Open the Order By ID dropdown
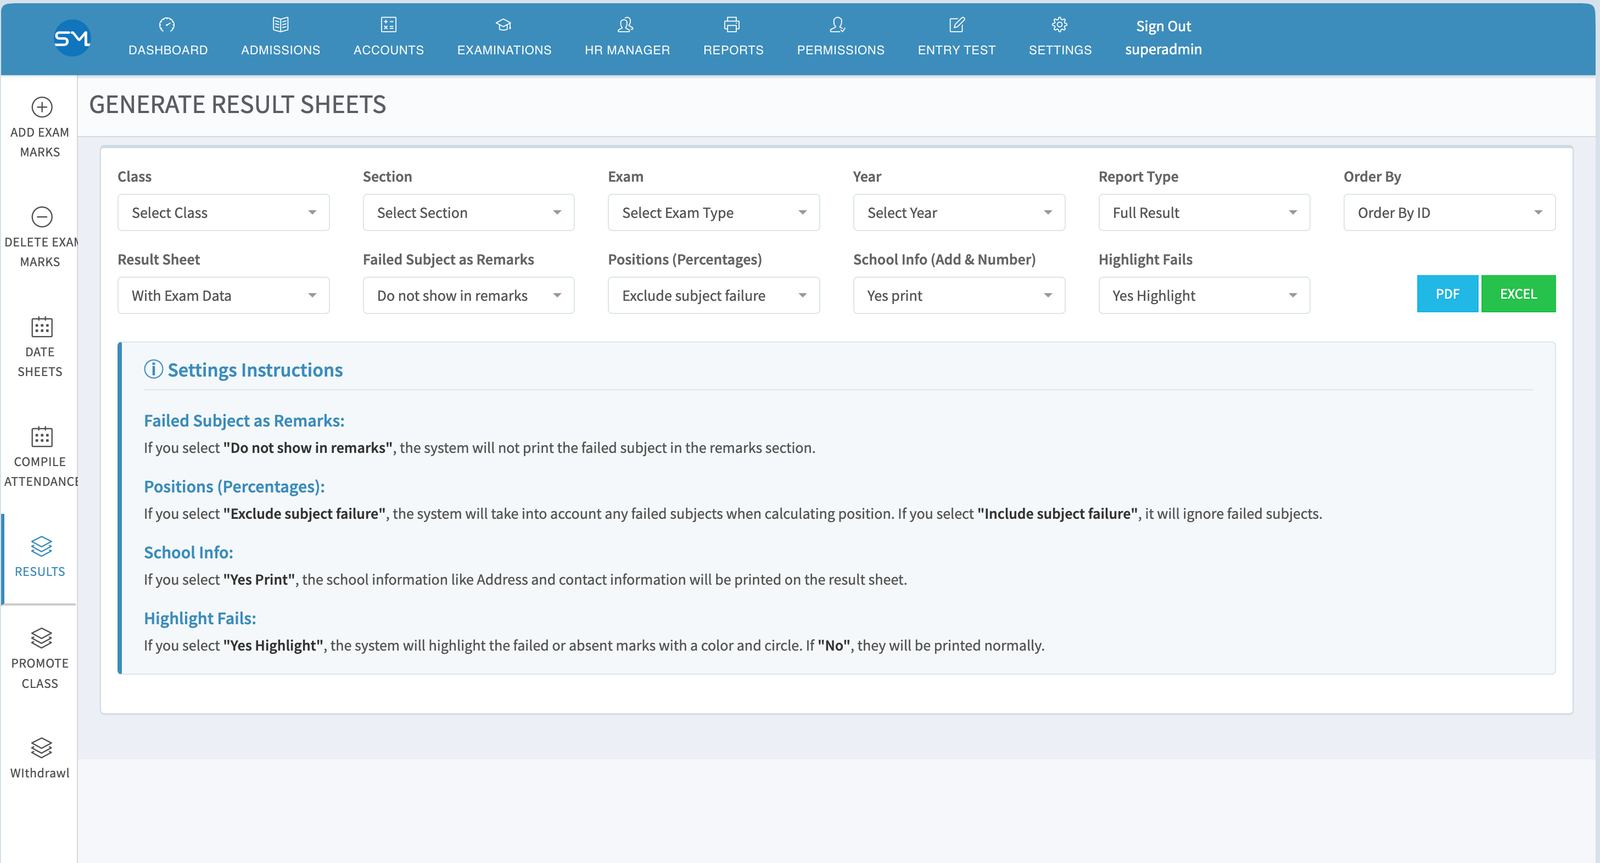This screenshot has width=1600, height=863. tap(1450, 213)
